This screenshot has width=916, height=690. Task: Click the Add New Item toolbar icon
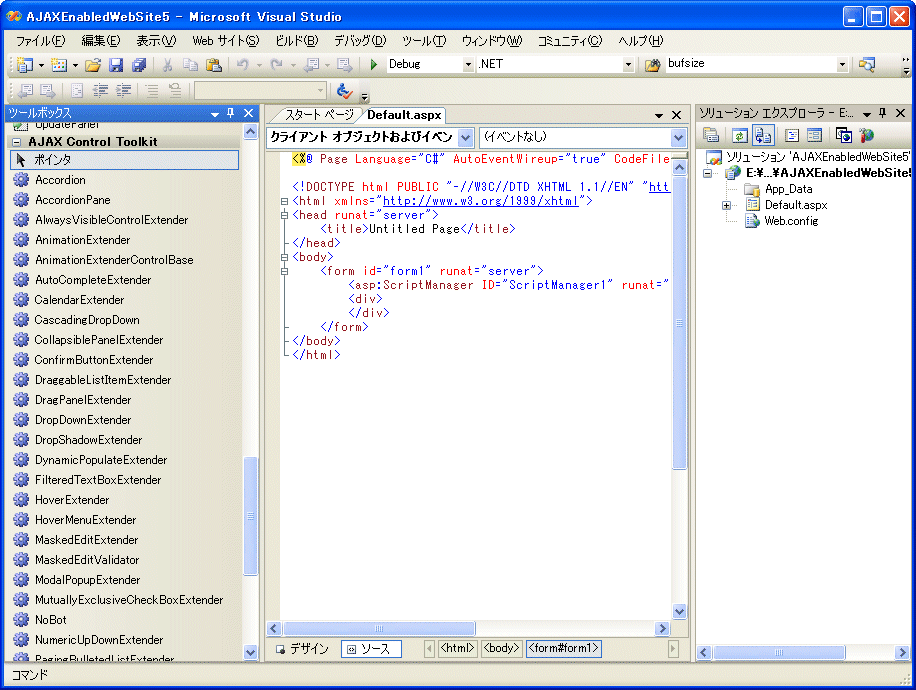(x=59, y=65)
